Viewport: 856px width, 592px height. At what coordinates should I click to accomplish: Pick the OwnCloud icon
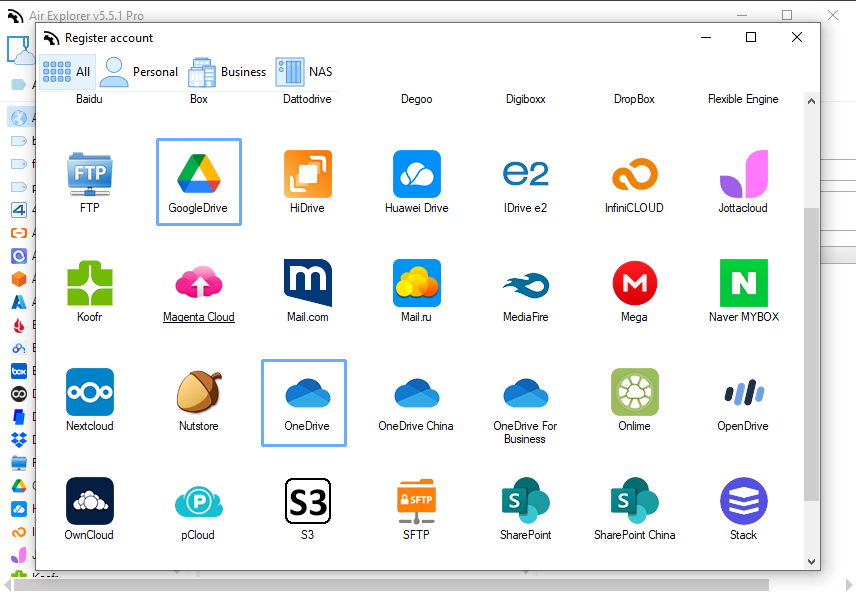click(90, 501)
